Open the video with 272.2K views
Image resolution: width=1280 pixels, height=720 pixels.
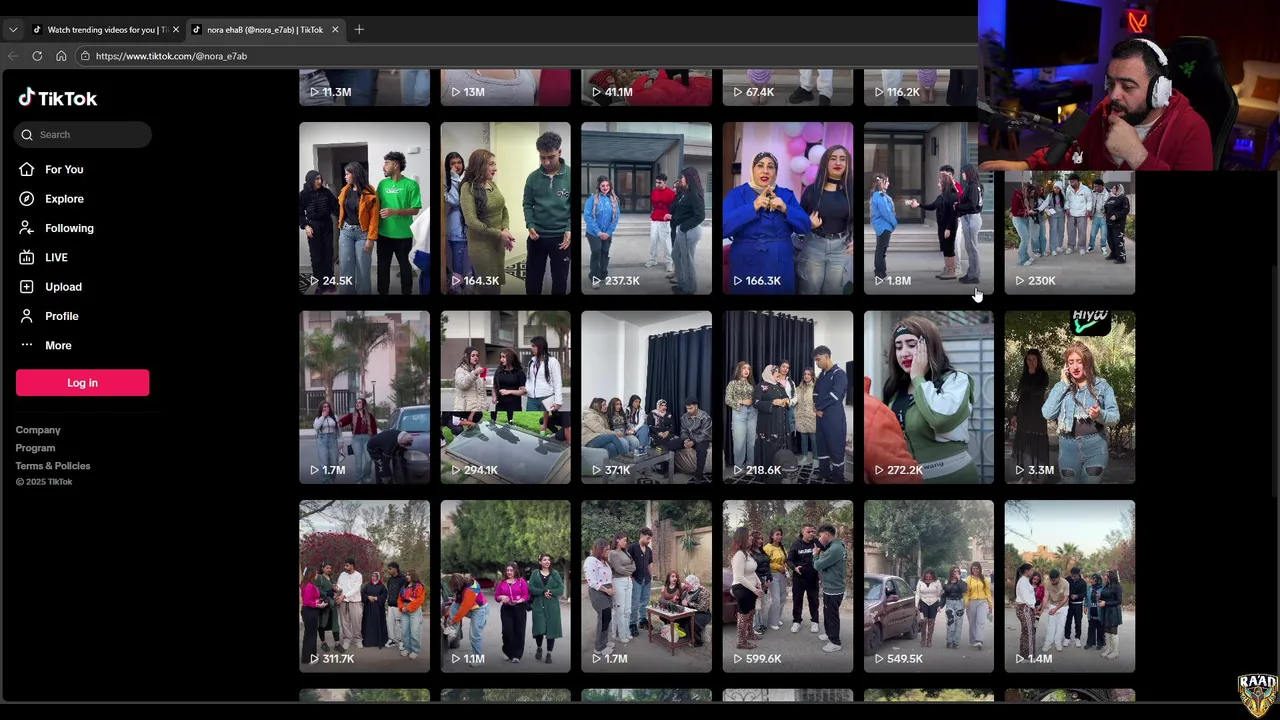929,397
